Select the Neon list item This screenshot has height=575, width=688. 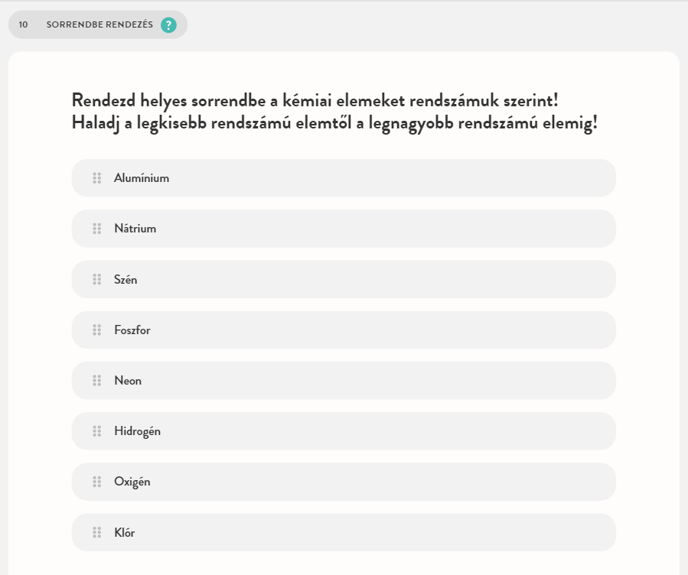pyautogui.click(x=343, y=381)
